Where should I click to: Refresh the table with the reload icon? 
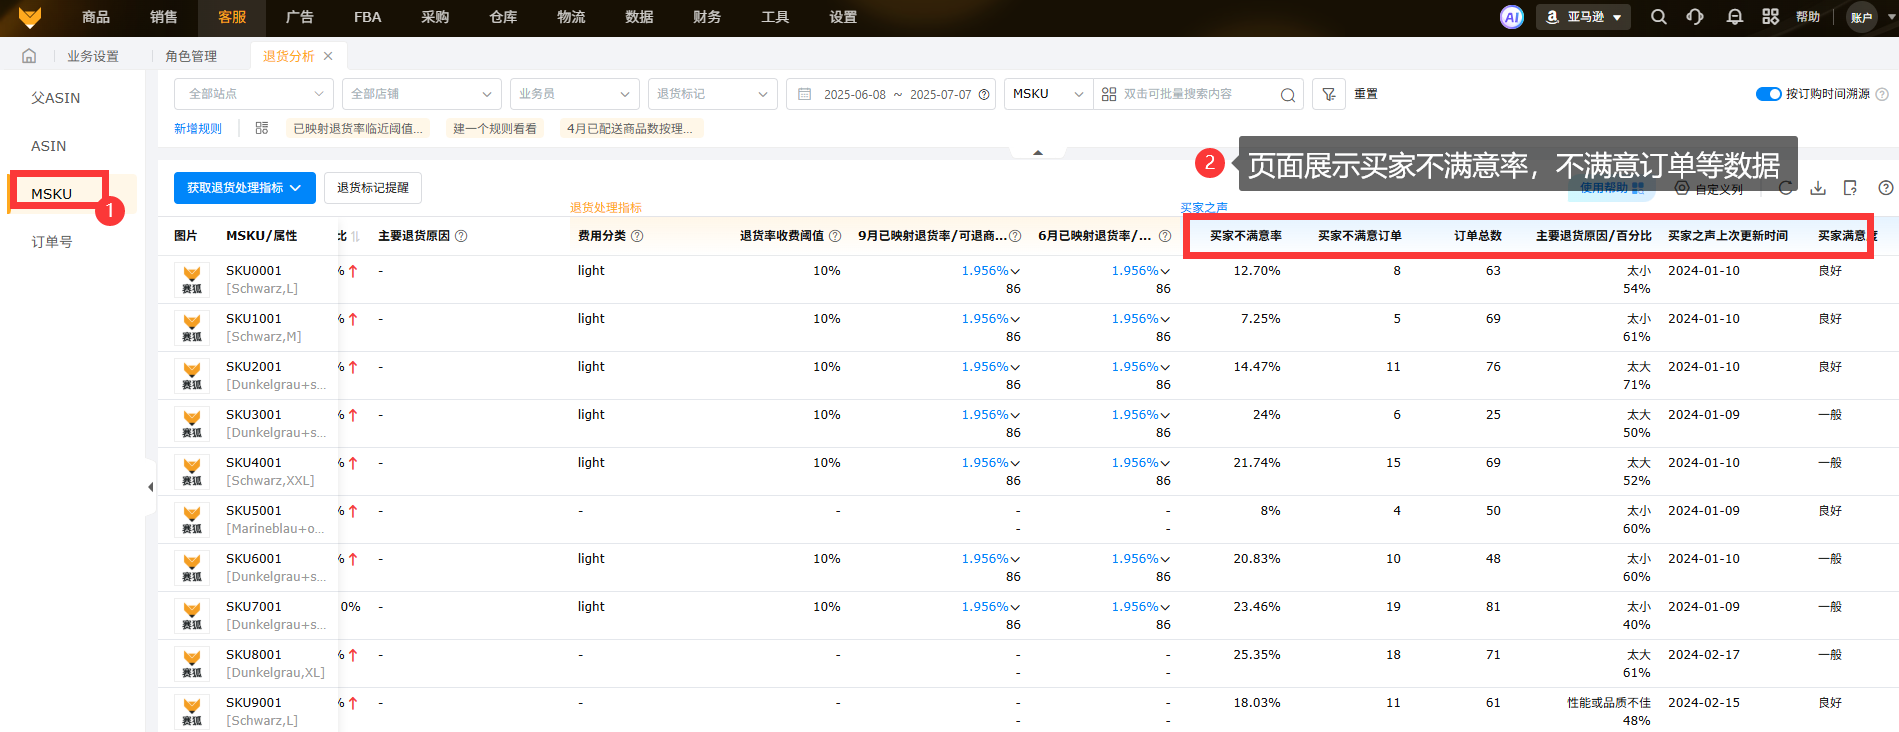pyautogui.click(x=1785, y=188)
